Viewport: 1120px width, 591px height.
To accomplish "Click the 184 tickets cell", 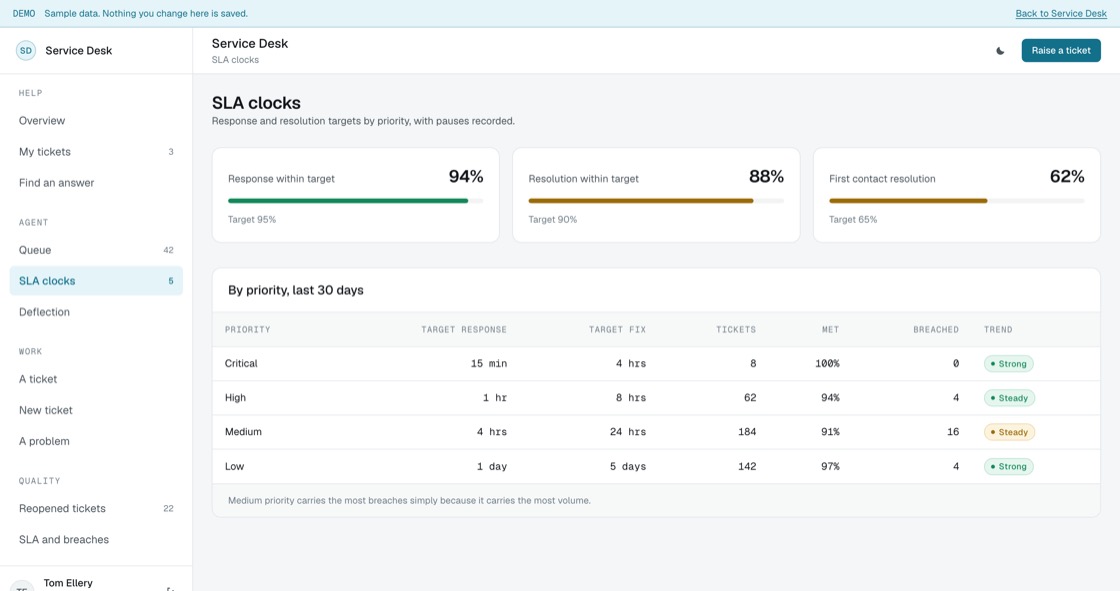I will pos(747,432).
